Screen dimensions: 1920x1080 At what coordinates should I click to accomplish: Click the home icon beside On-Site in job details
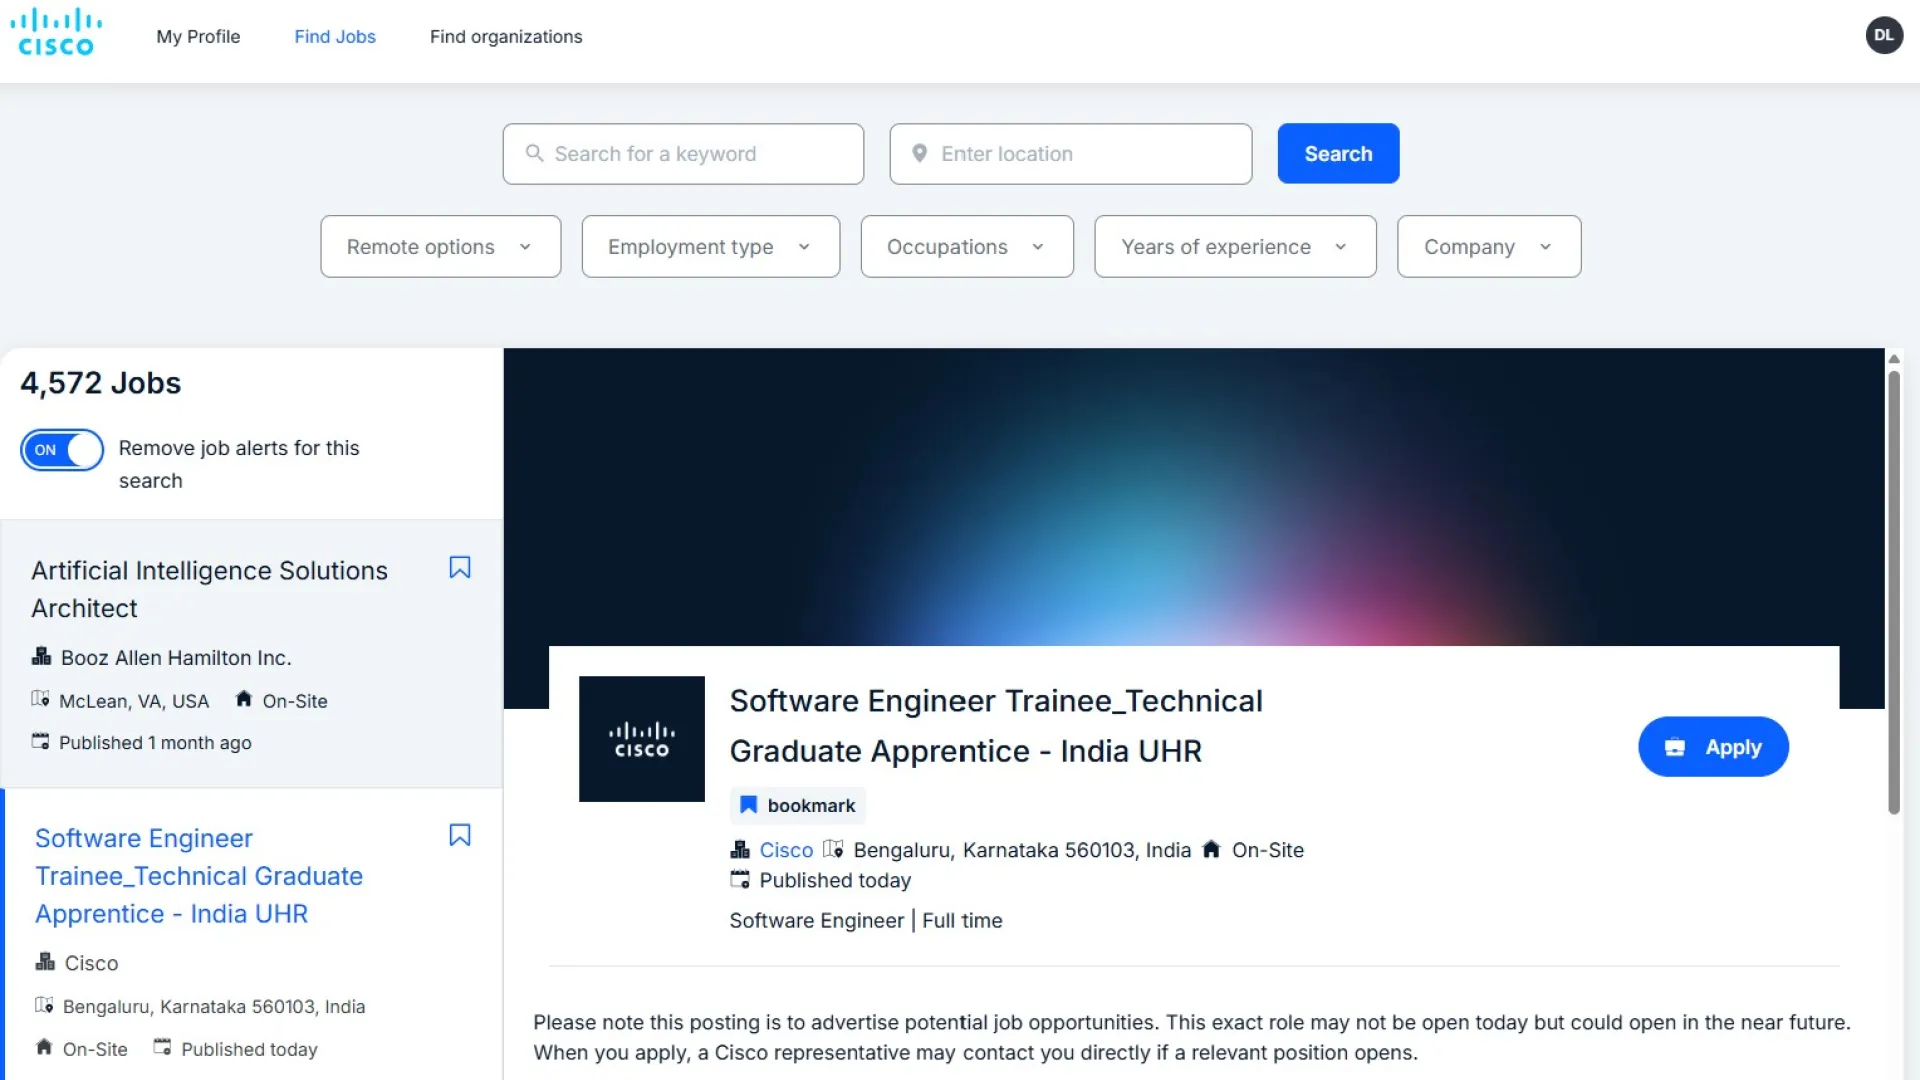pyautogui.click(x=1211, y=849)
